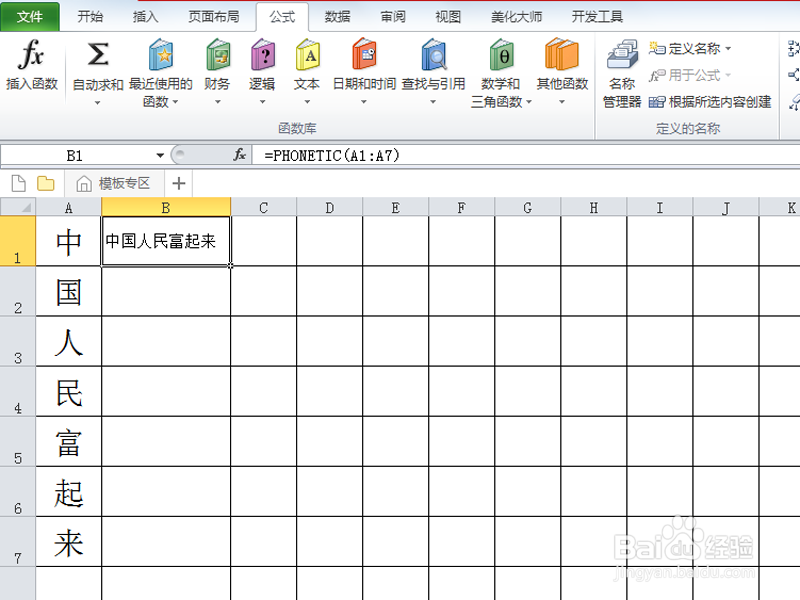Click the Name Box showing B1

coord(75,155)
